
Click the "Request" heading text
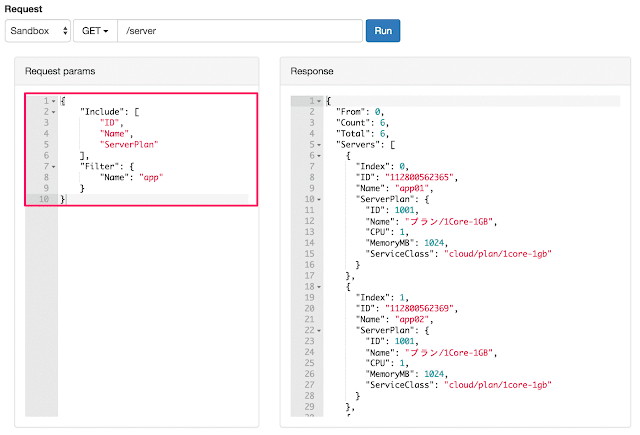[23, 9]
